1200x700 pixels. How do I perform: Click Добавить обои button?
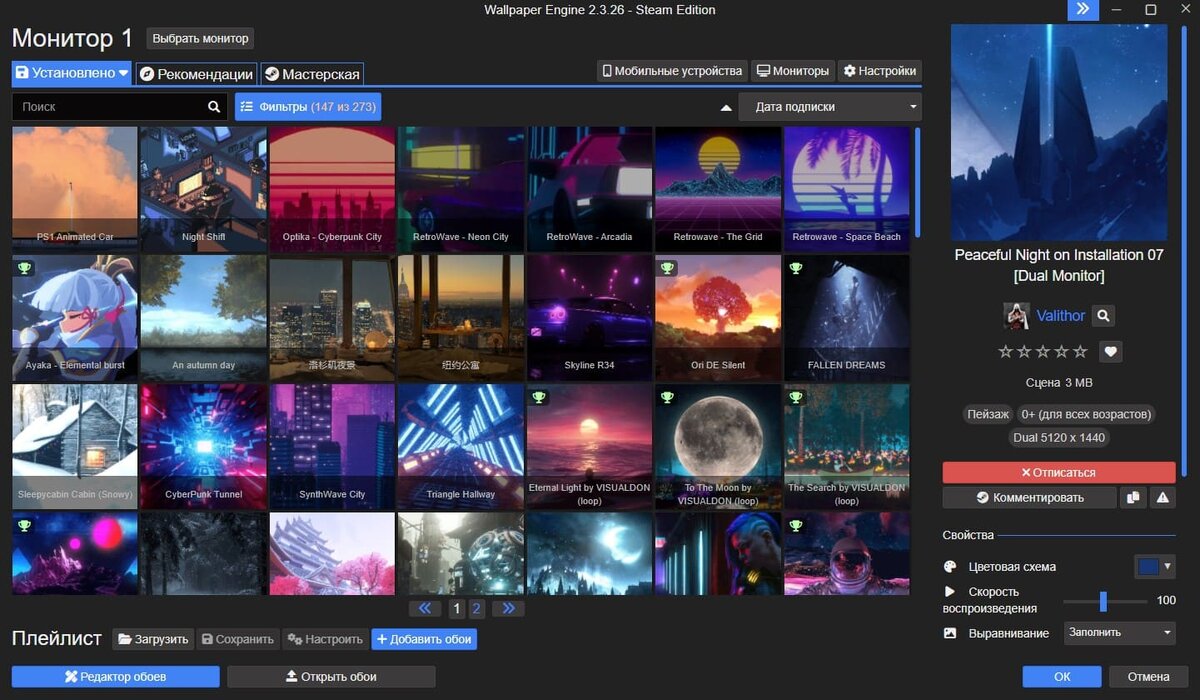(x=424, y=639)
